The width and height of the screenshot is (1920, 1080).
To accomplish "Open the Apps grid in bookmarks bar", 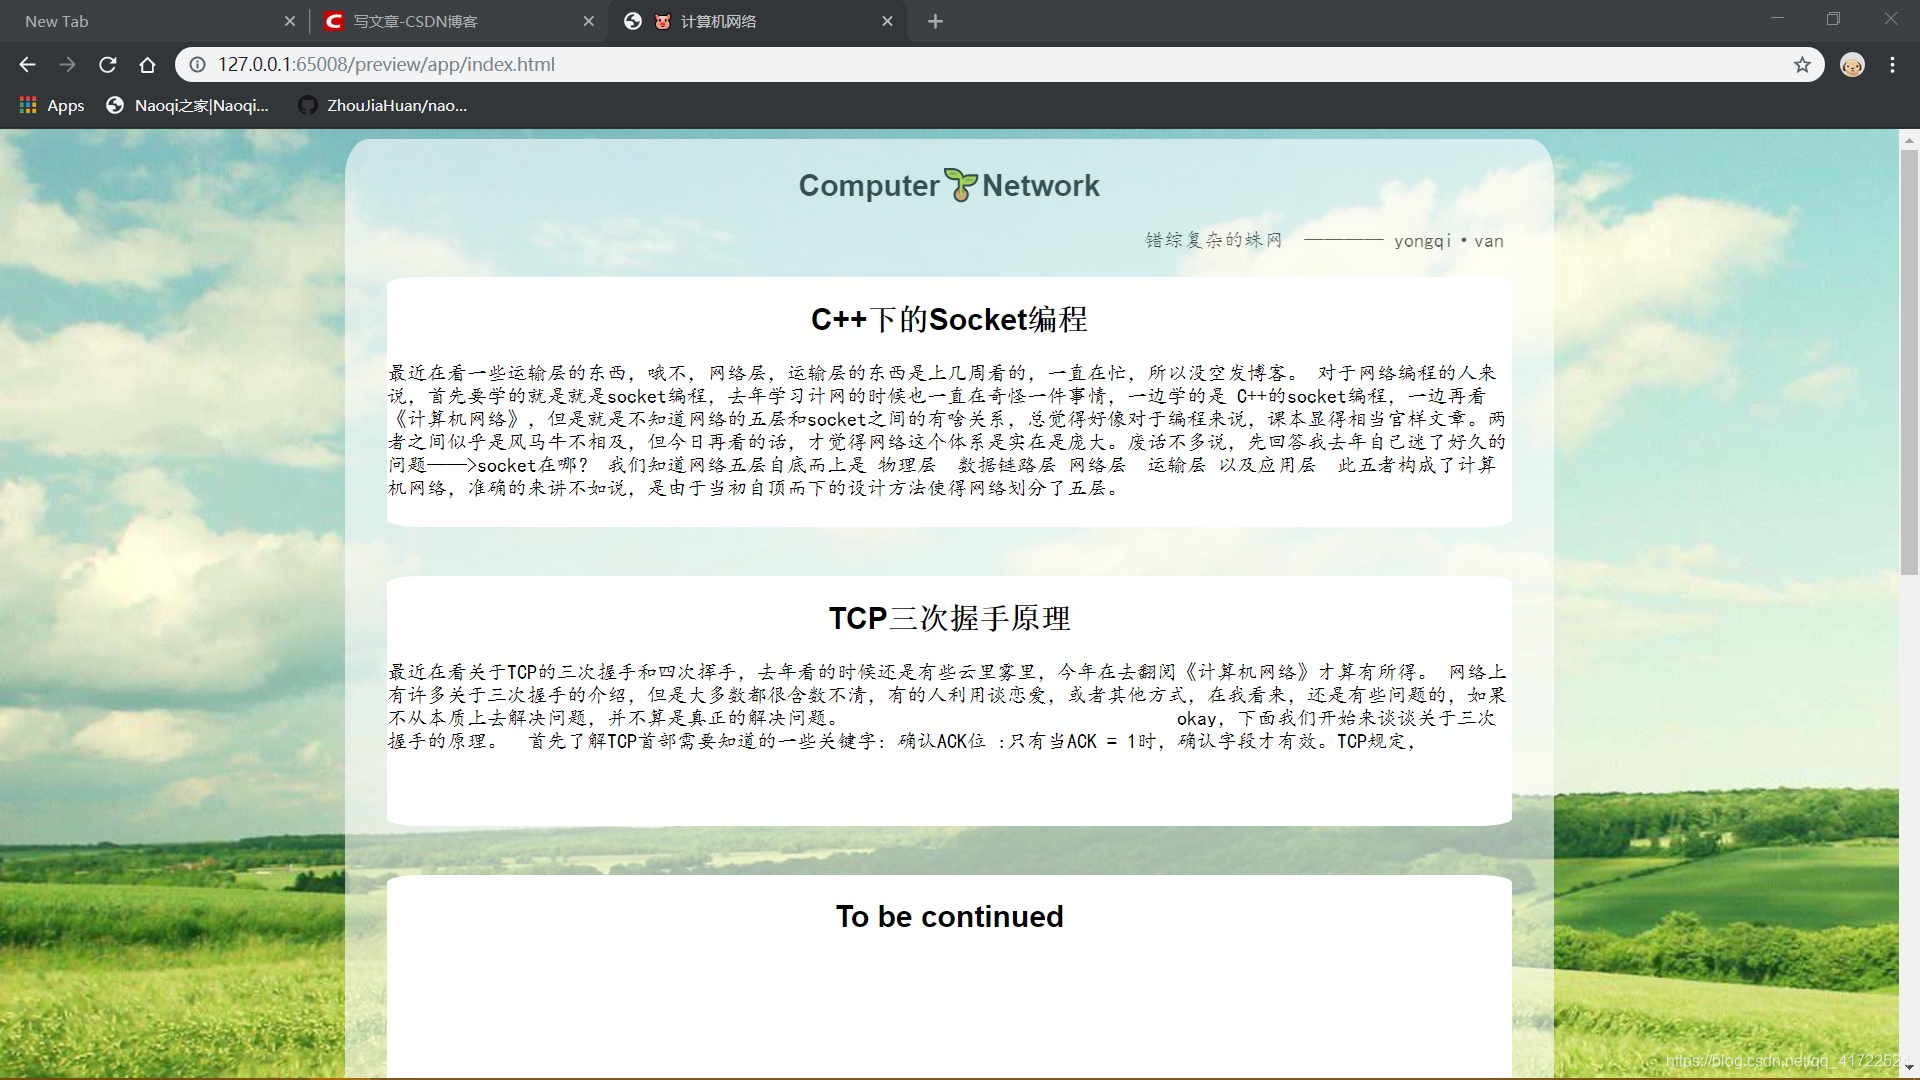I will tap(51, 105).
